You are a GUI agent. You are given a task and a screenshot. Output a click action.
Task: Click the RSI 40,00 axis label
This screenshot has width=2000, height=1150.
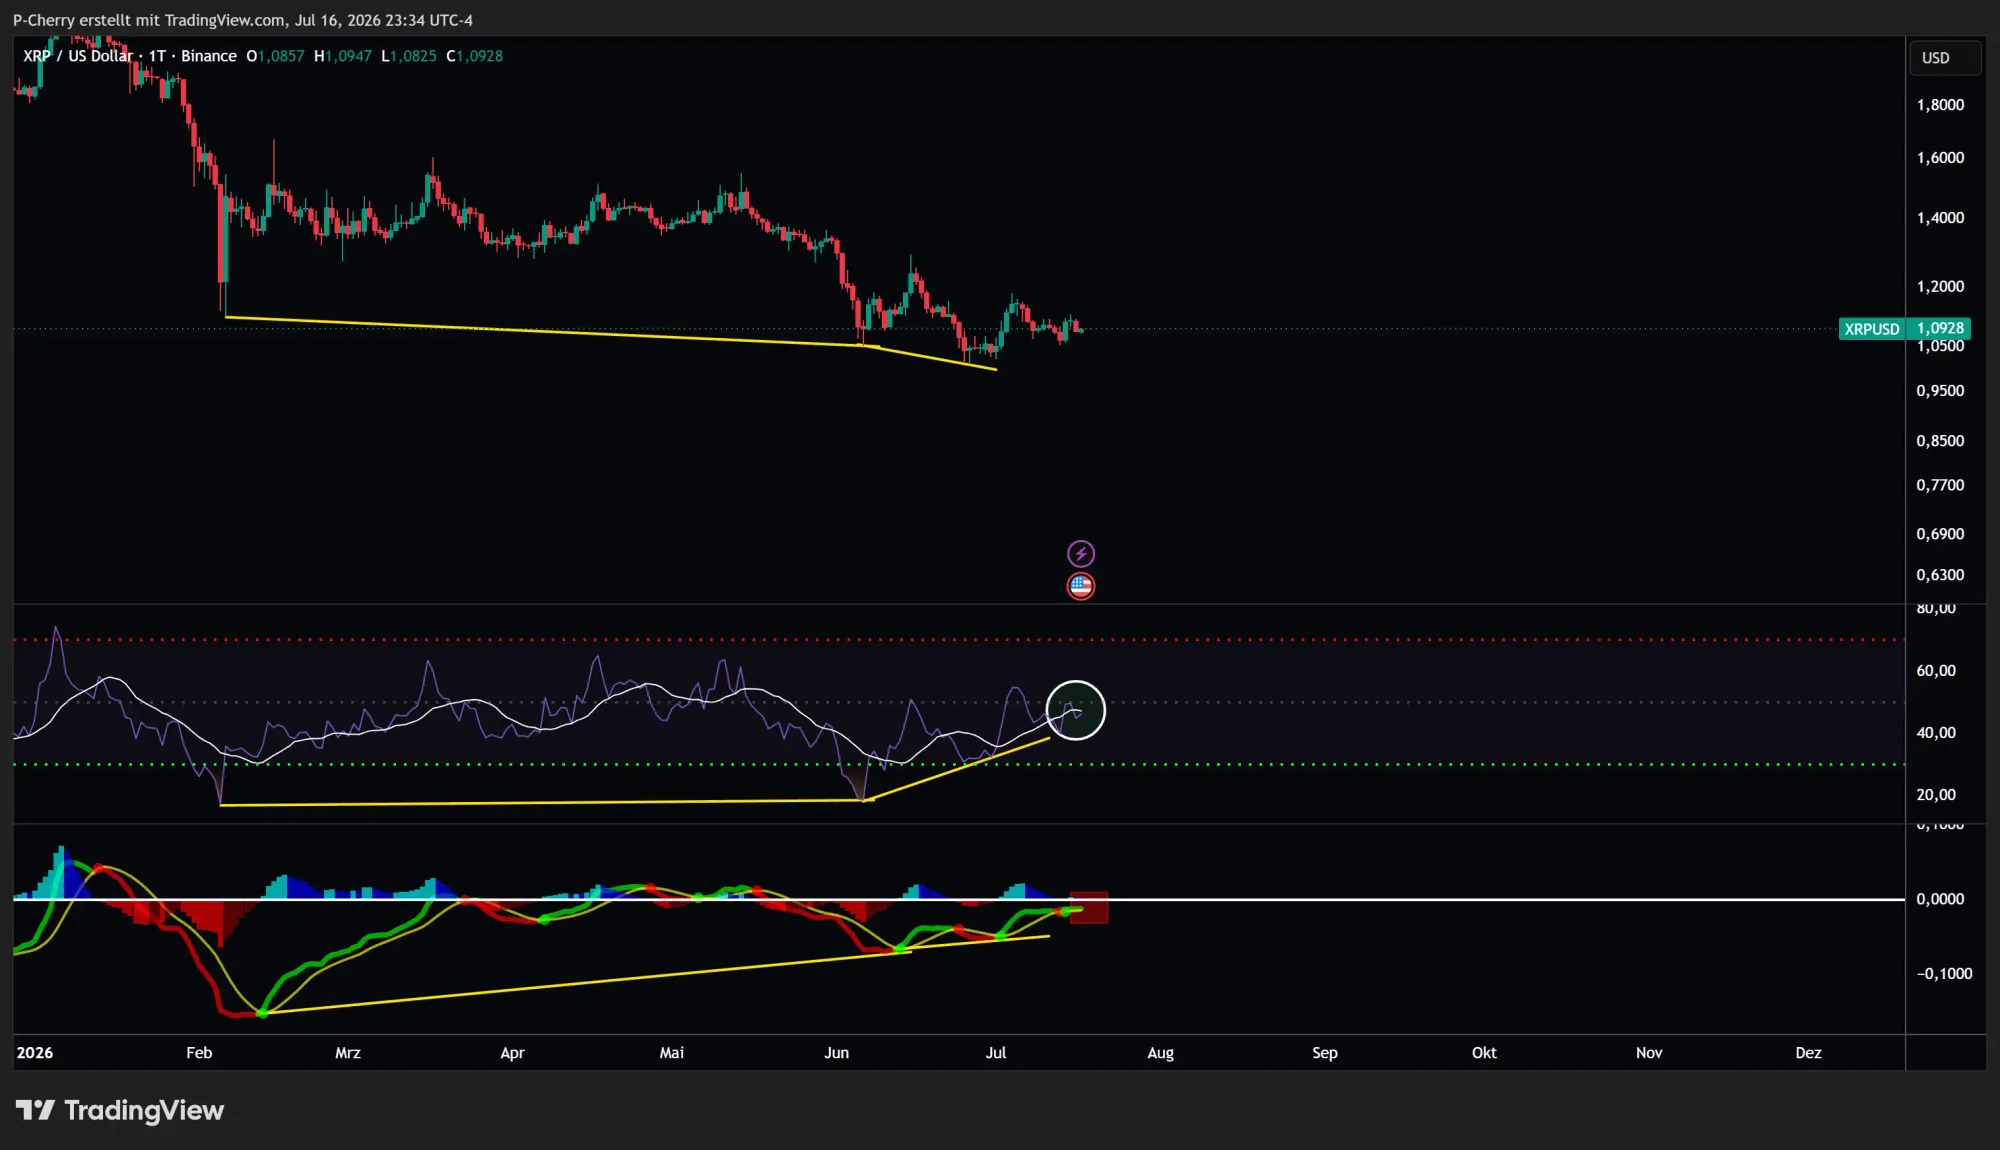point(1936,733)
